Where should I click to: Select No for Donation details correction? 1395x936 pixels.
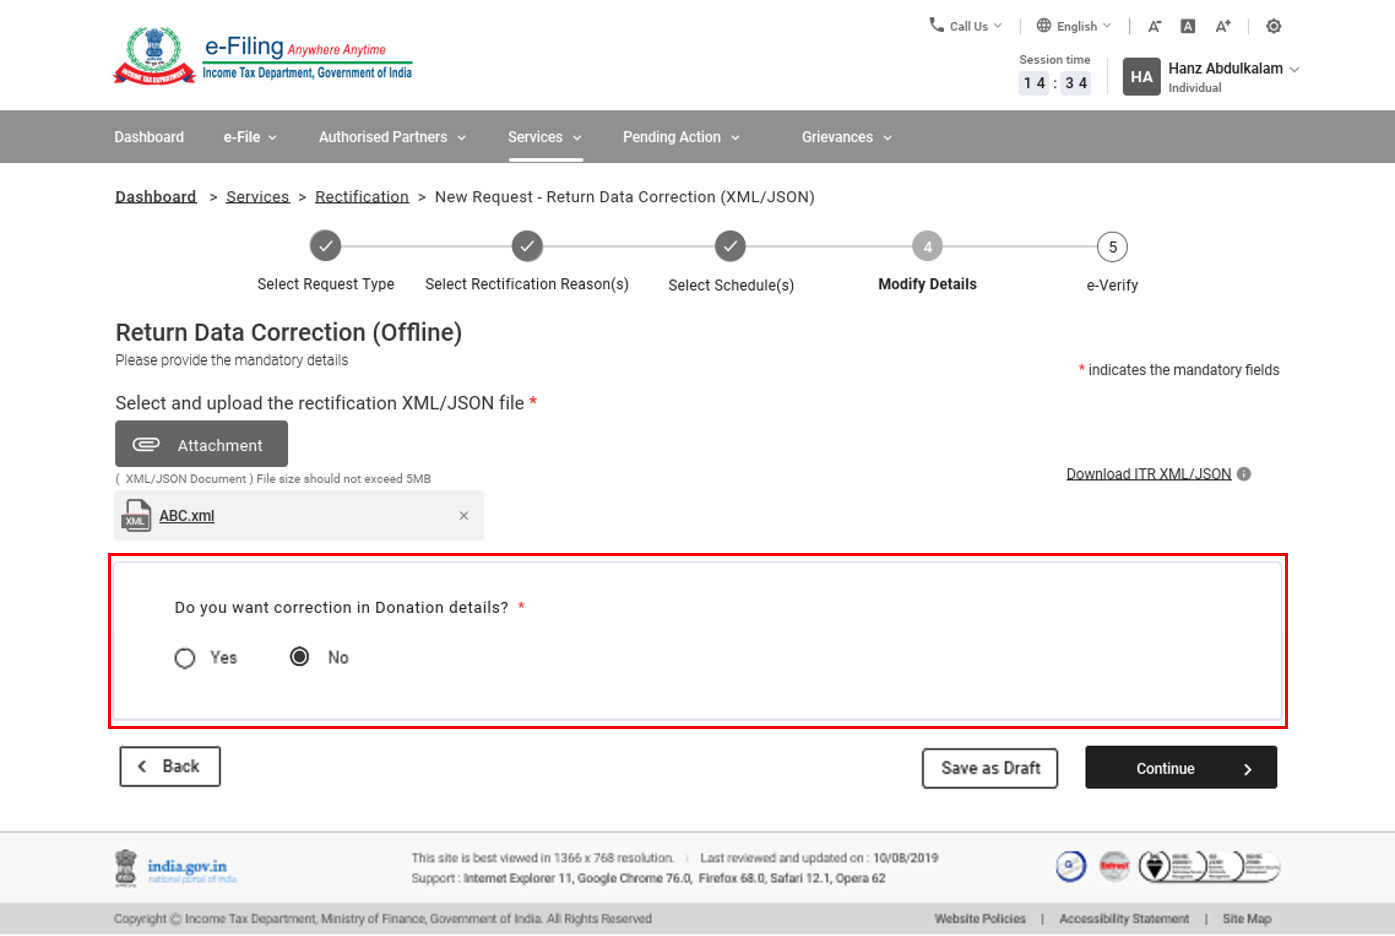[x=299, y=657]
